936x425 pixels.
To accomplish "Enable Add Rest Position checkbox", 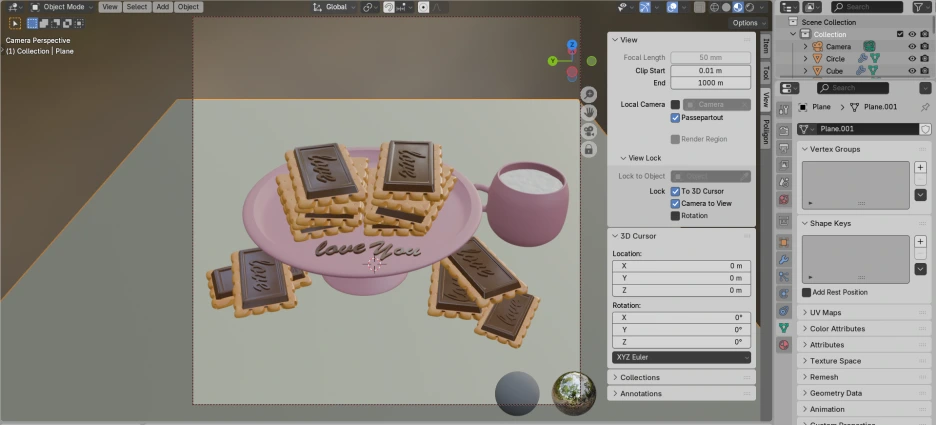I will click(806, 292).
